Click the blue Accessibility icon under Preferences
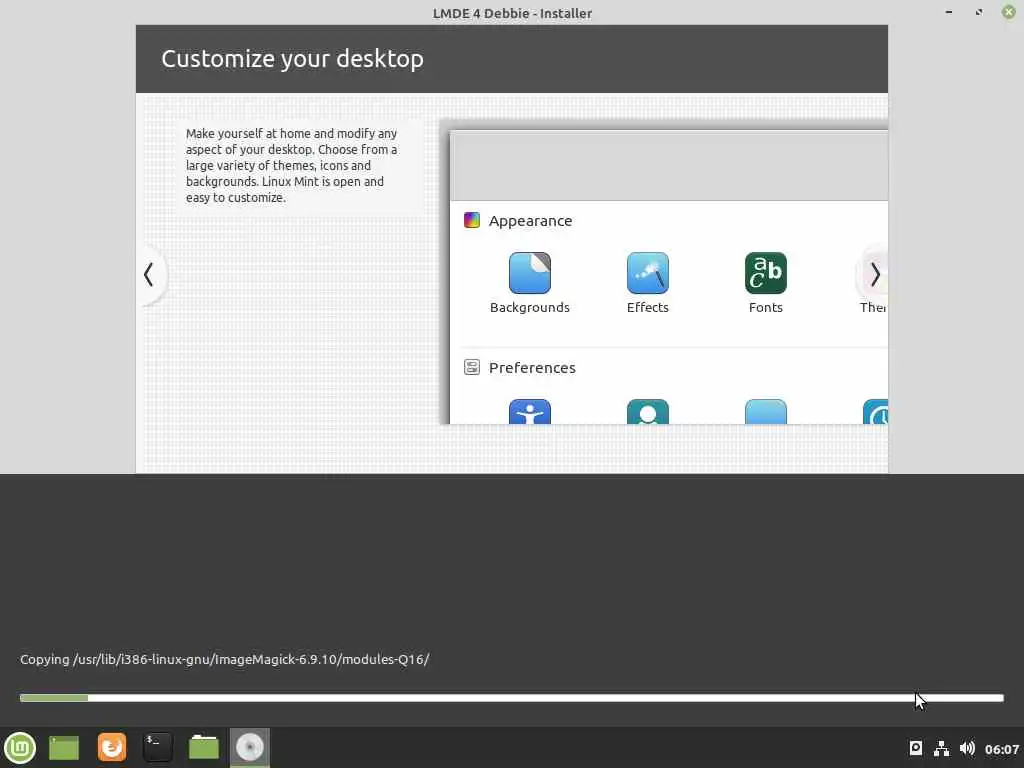Screen dimensions: 1024x768 pyautogui.click(x=530, y=411)
